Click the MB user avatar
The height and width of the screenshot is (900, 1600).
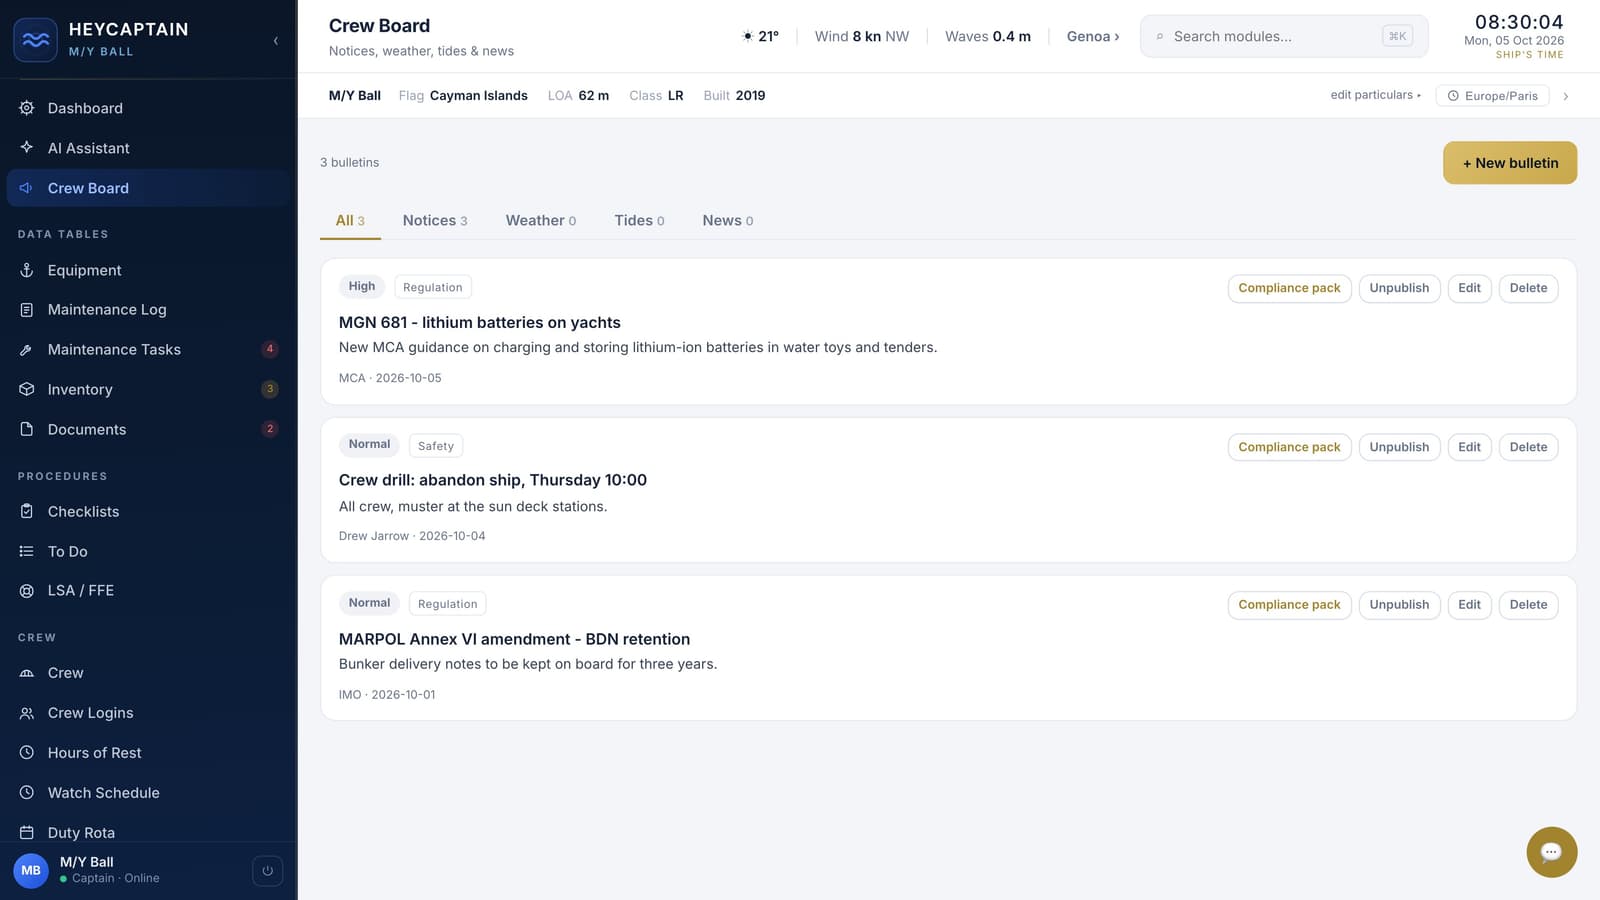(31, 870)
